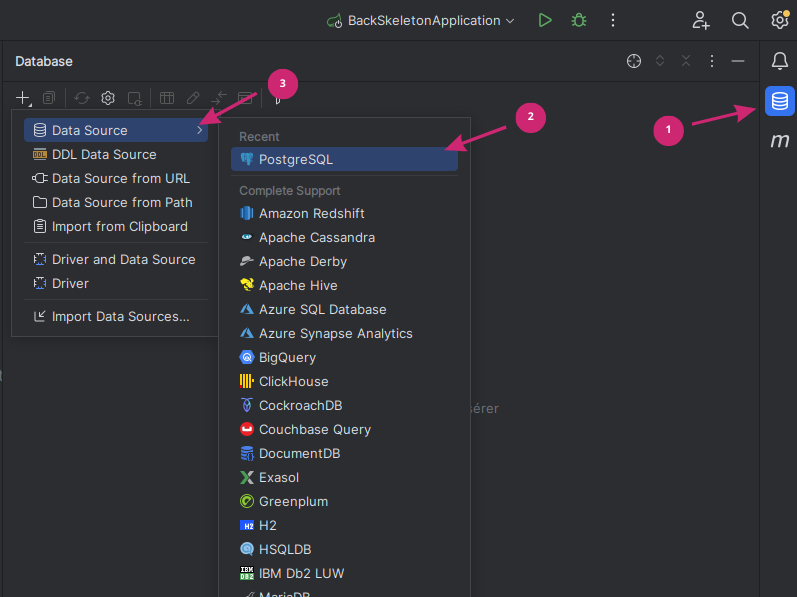Click the Code With Me add-user icon
Image resolution: width=797 pixels, height=597 pixels.
[700, 20]
